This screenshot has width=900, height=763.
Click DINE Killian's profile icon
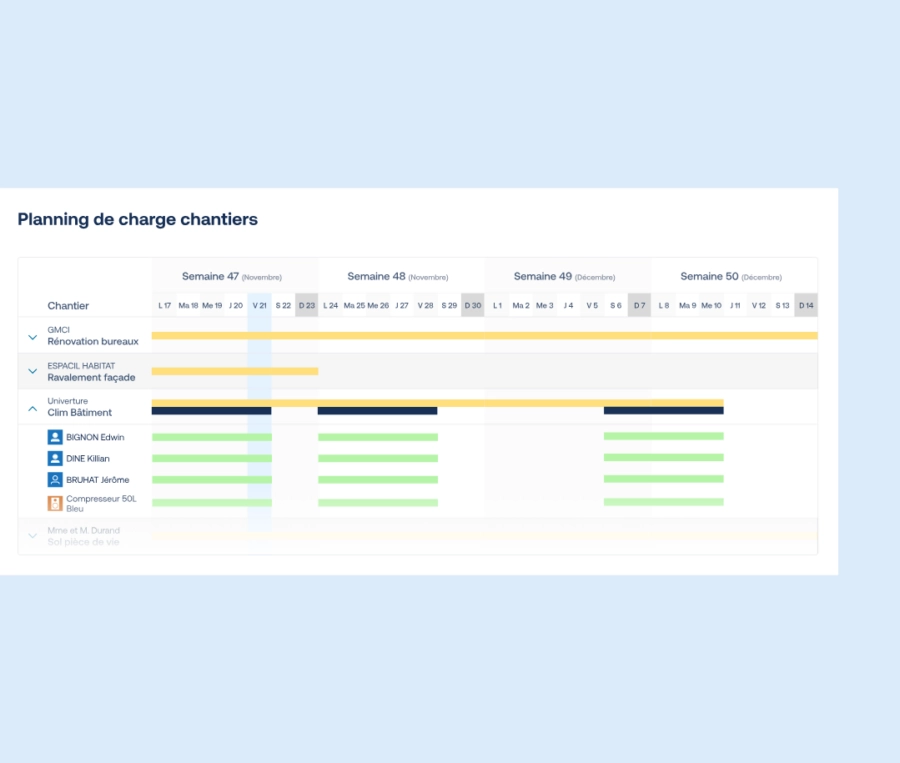(55, 458)
